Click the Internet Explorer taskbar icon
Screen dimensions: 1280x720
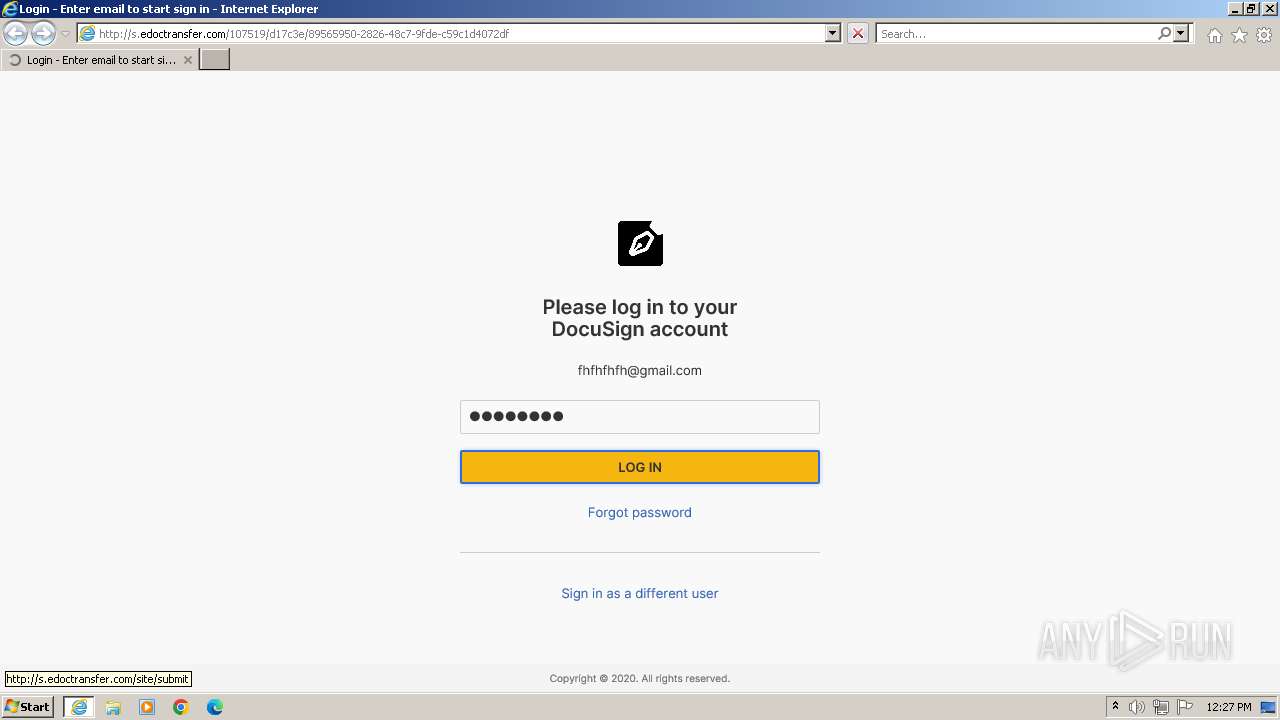79,707
